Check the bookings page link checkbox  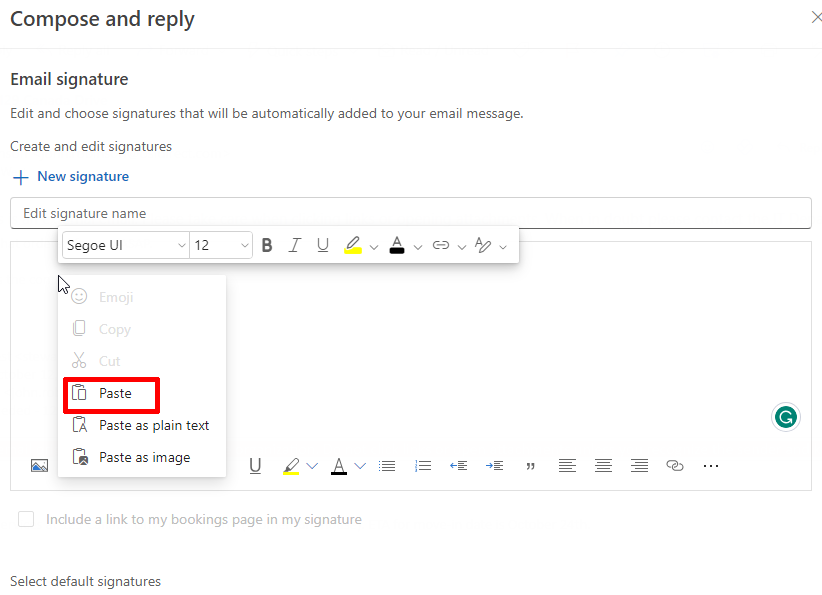[26, 519]
